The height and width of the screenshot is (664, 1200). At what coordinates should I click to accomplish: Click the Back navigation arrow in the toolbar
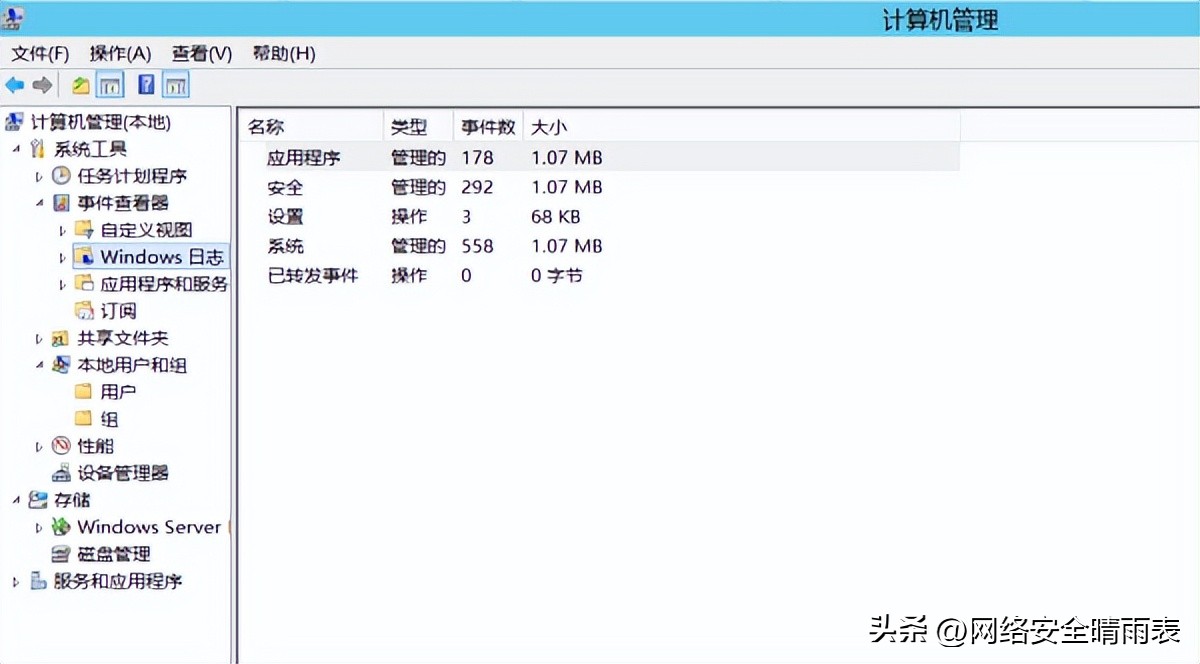pos(15,84)
